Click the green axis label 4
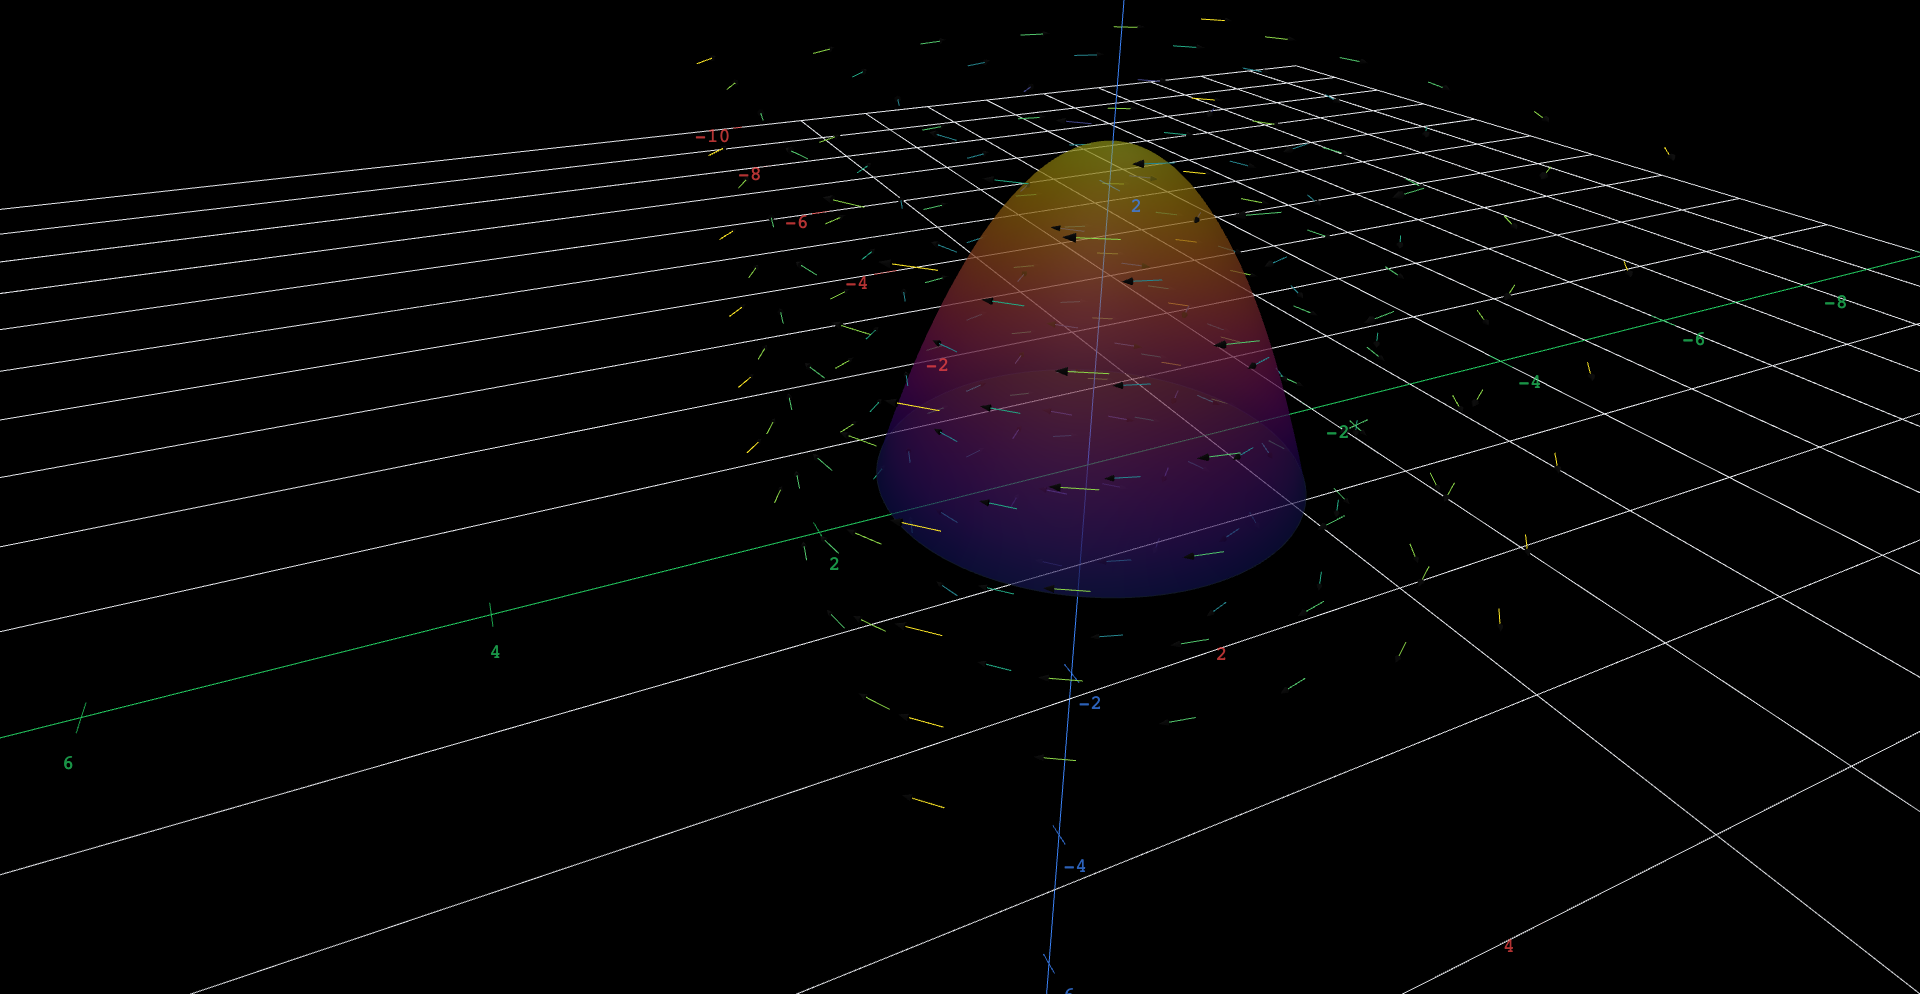Image resolution: width=1920 pixels, height=994 pixels. pyautogui.click(x=495, y=652)
